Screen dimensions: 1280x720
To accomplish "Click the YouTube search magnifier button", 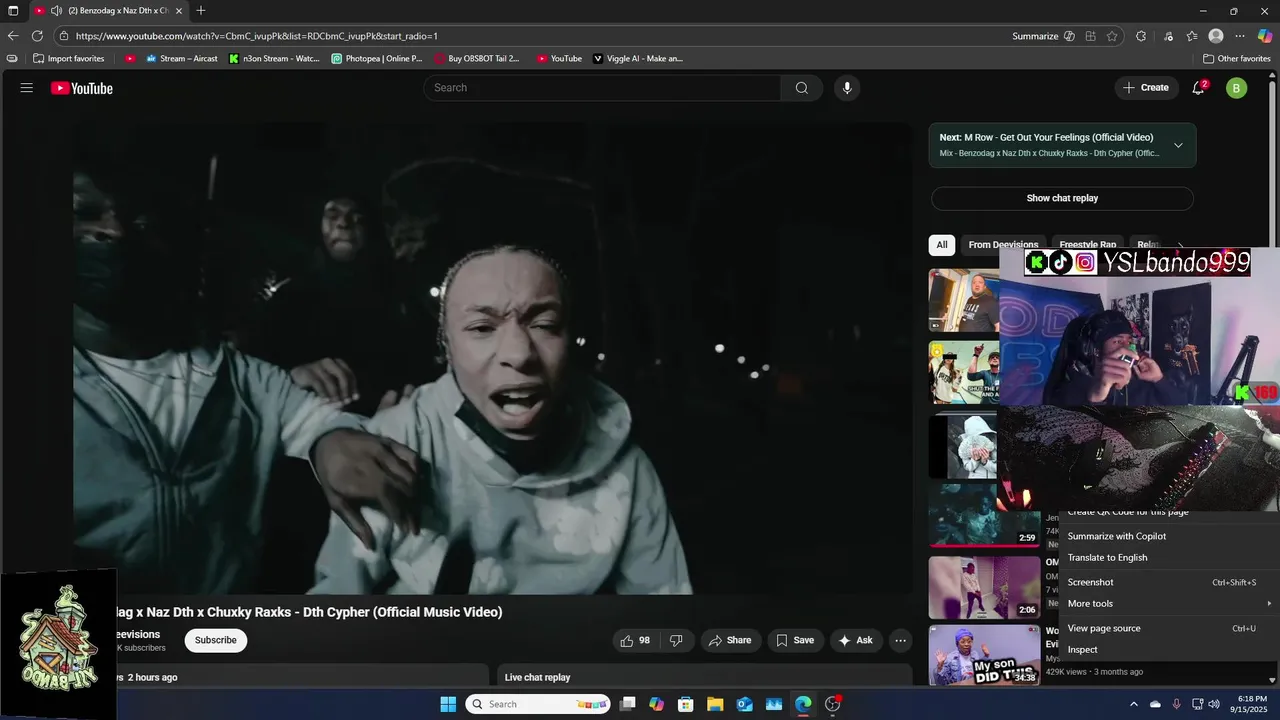I will pos(802,88).
